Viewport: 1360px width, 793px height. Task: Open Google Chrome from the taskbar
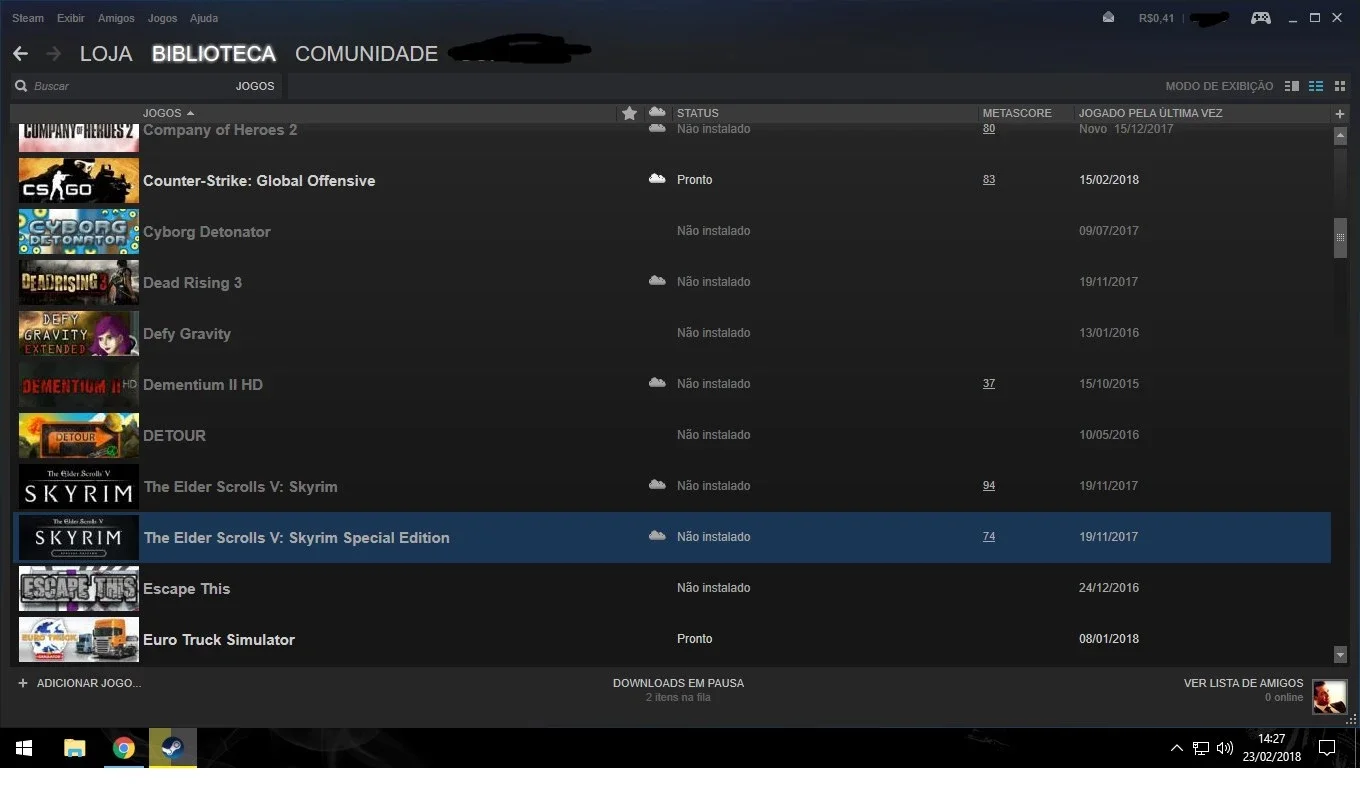pos(124,748)
